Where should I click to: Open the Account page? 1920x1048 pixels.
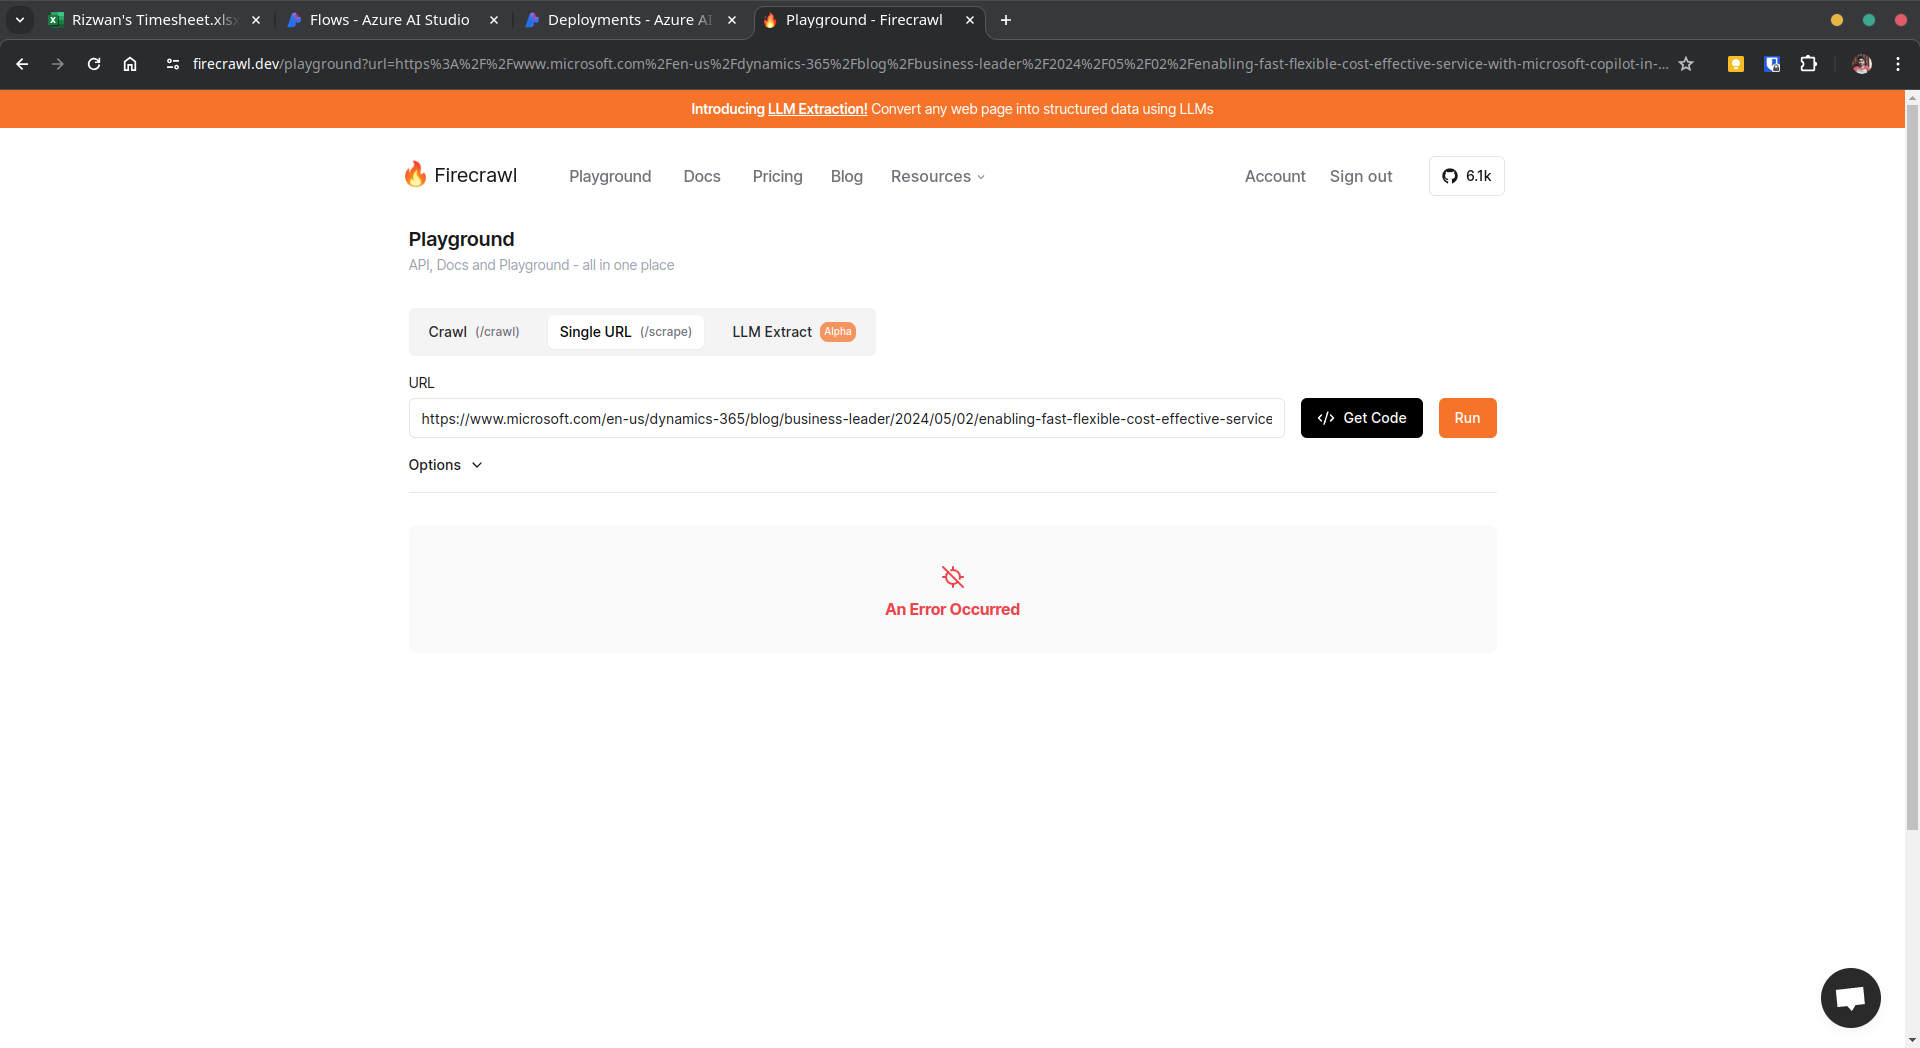coord(1275,176)
